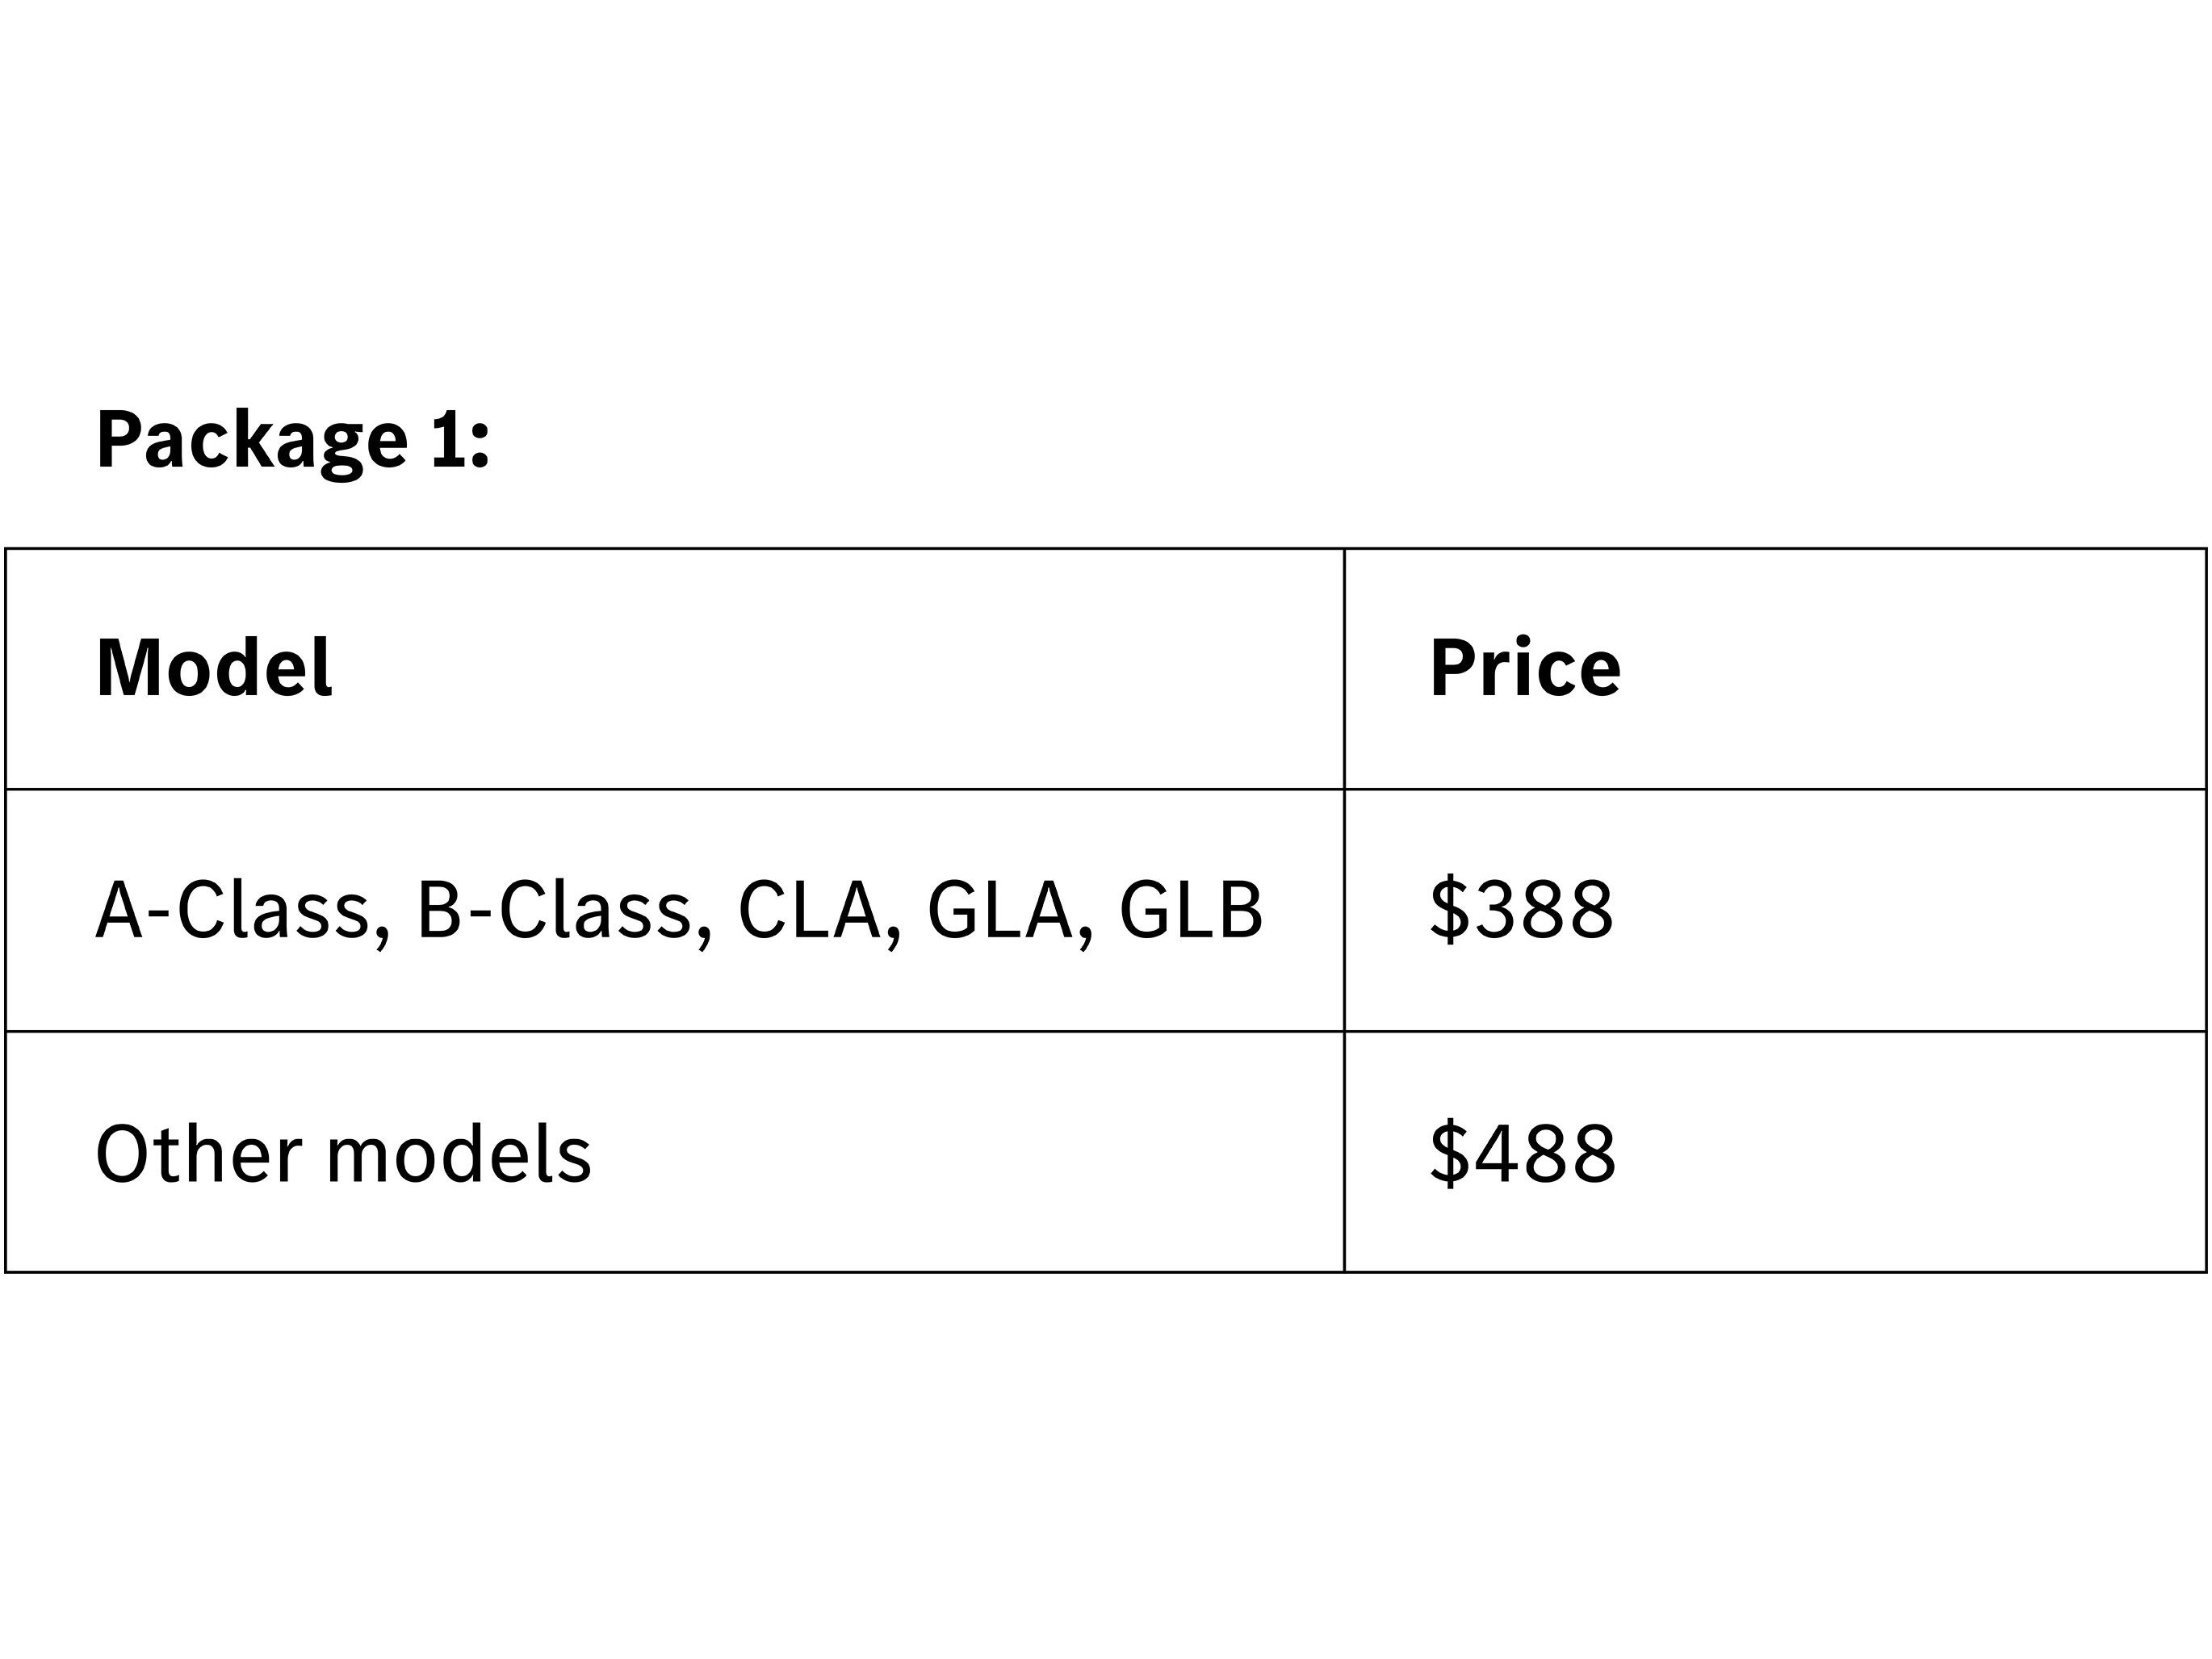Select the A-Class text
Image resolution: width=2212 pixels, height=1659 pixels.
[x=232, y=910]
